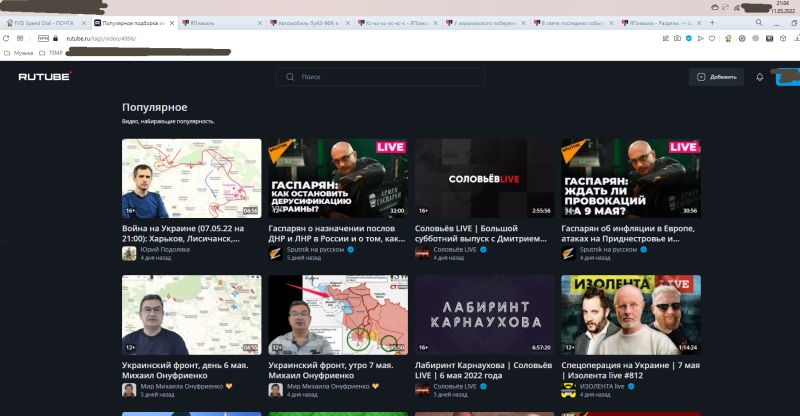
Task: Click title 'Лабиринт Карнаухова | Соловьёв LIVE'
Action: coord(483,370)
